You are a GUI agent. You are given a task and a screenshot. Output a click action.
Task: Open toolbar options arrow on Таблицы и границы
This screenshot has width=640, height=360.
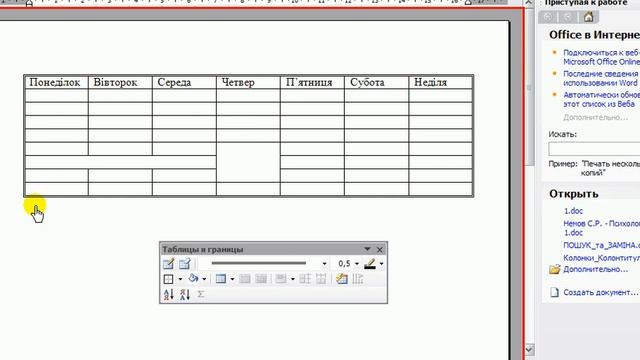[x=367, y=249]
